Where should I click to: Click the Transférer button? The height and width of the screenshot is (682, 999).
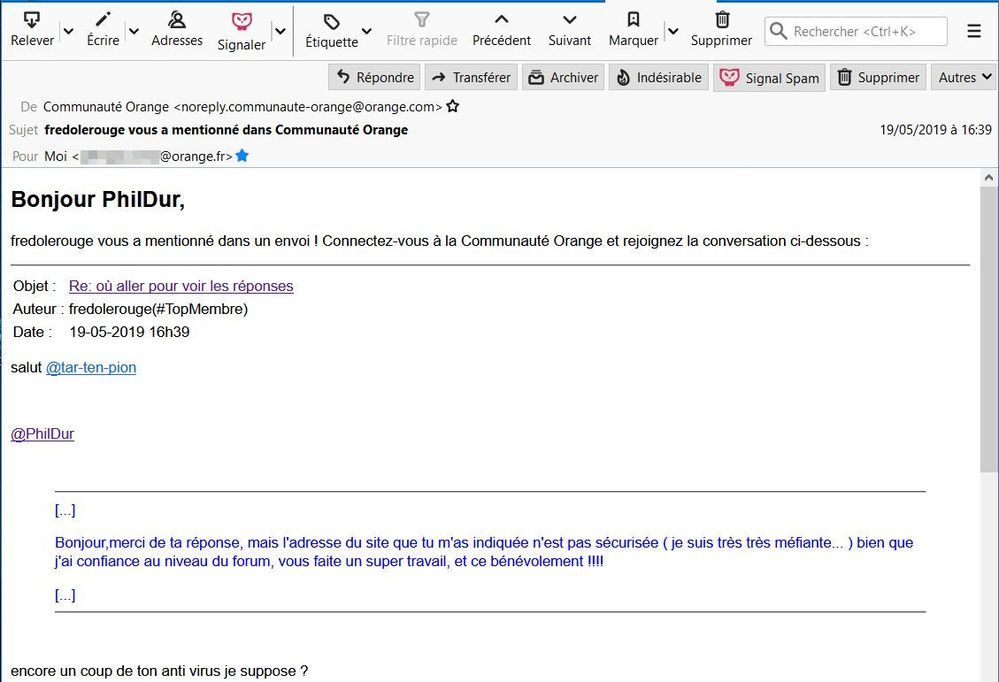(x=470, y=77)
